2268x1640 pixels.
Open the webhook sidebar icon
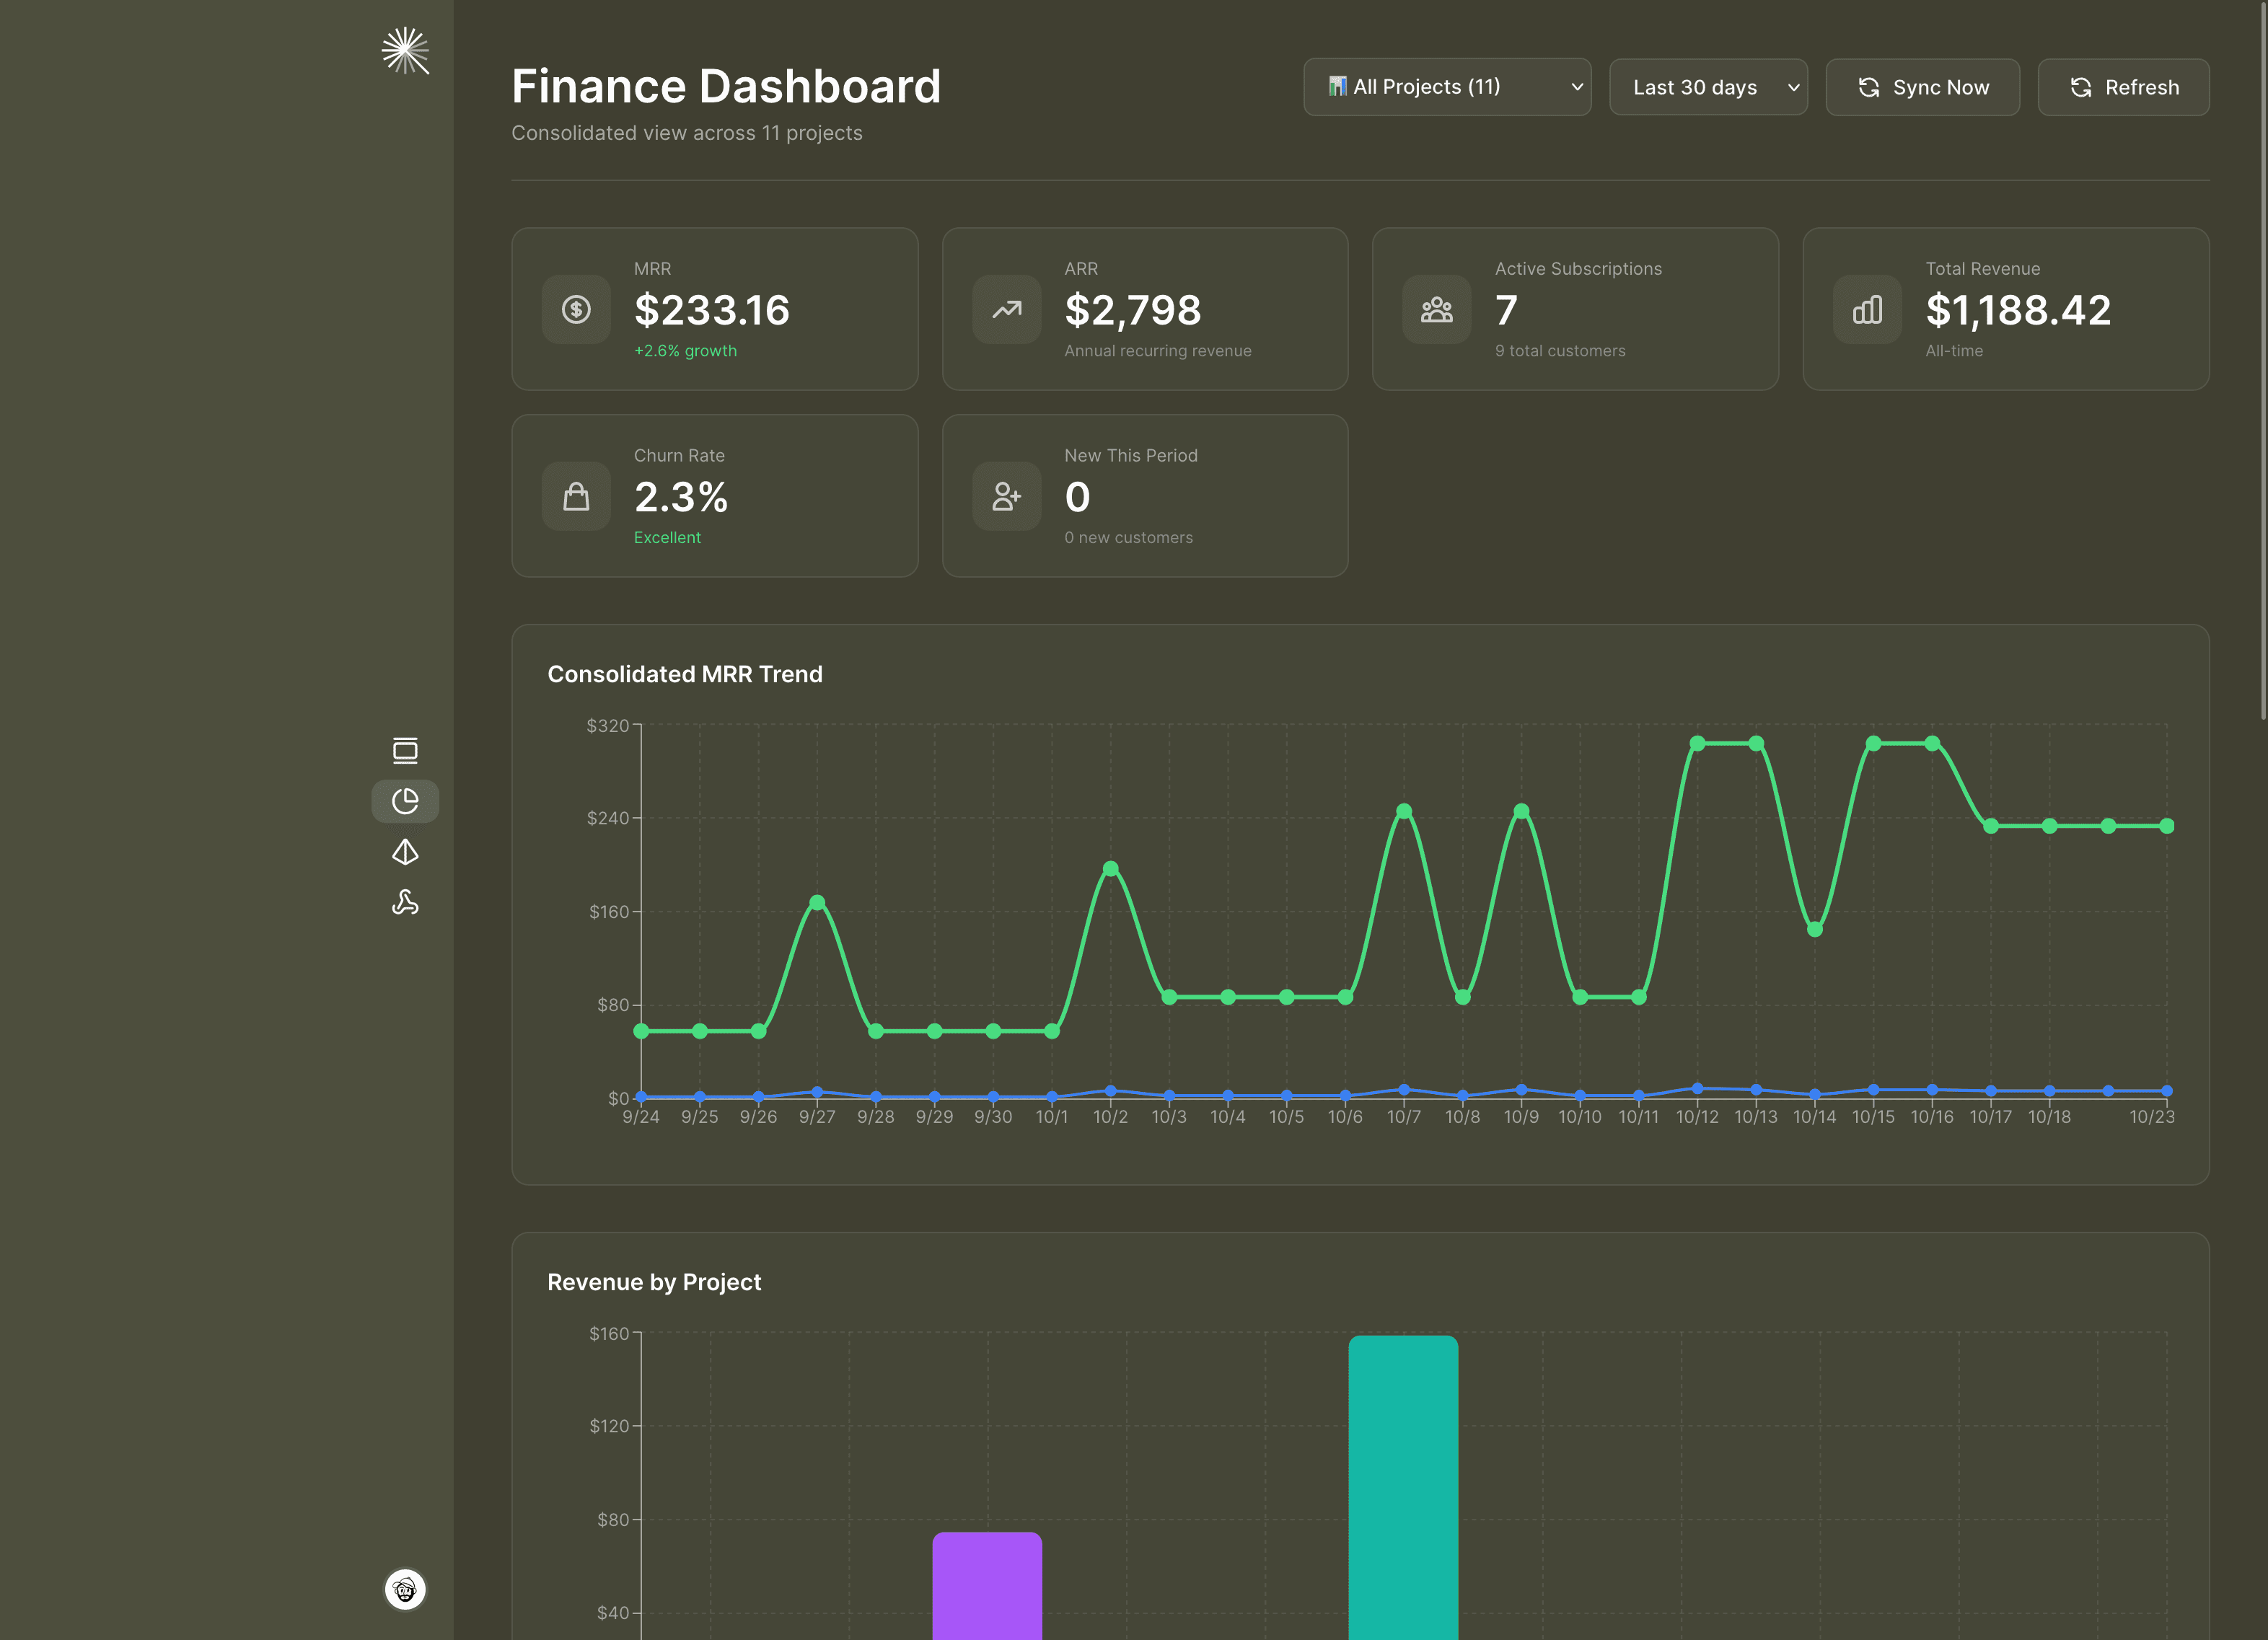405,902
